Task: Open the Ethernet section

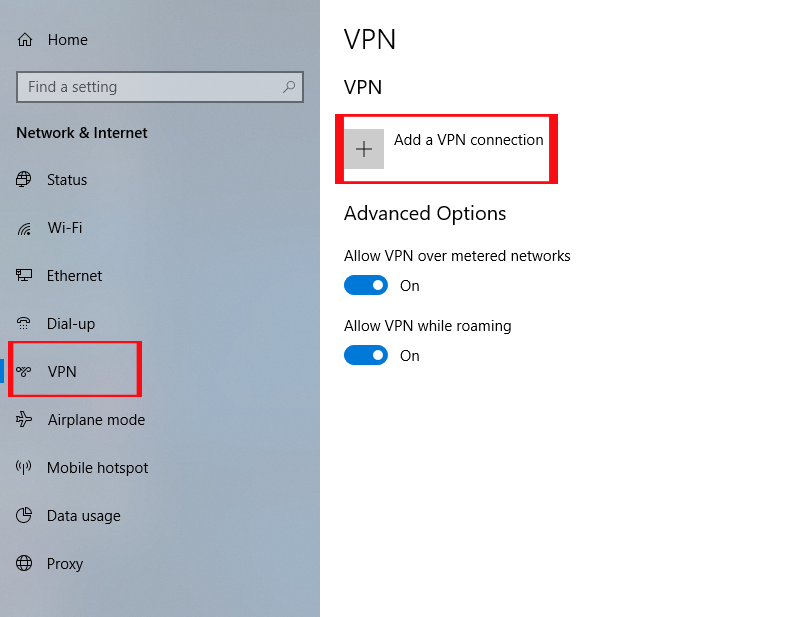Action: [74, 276]
